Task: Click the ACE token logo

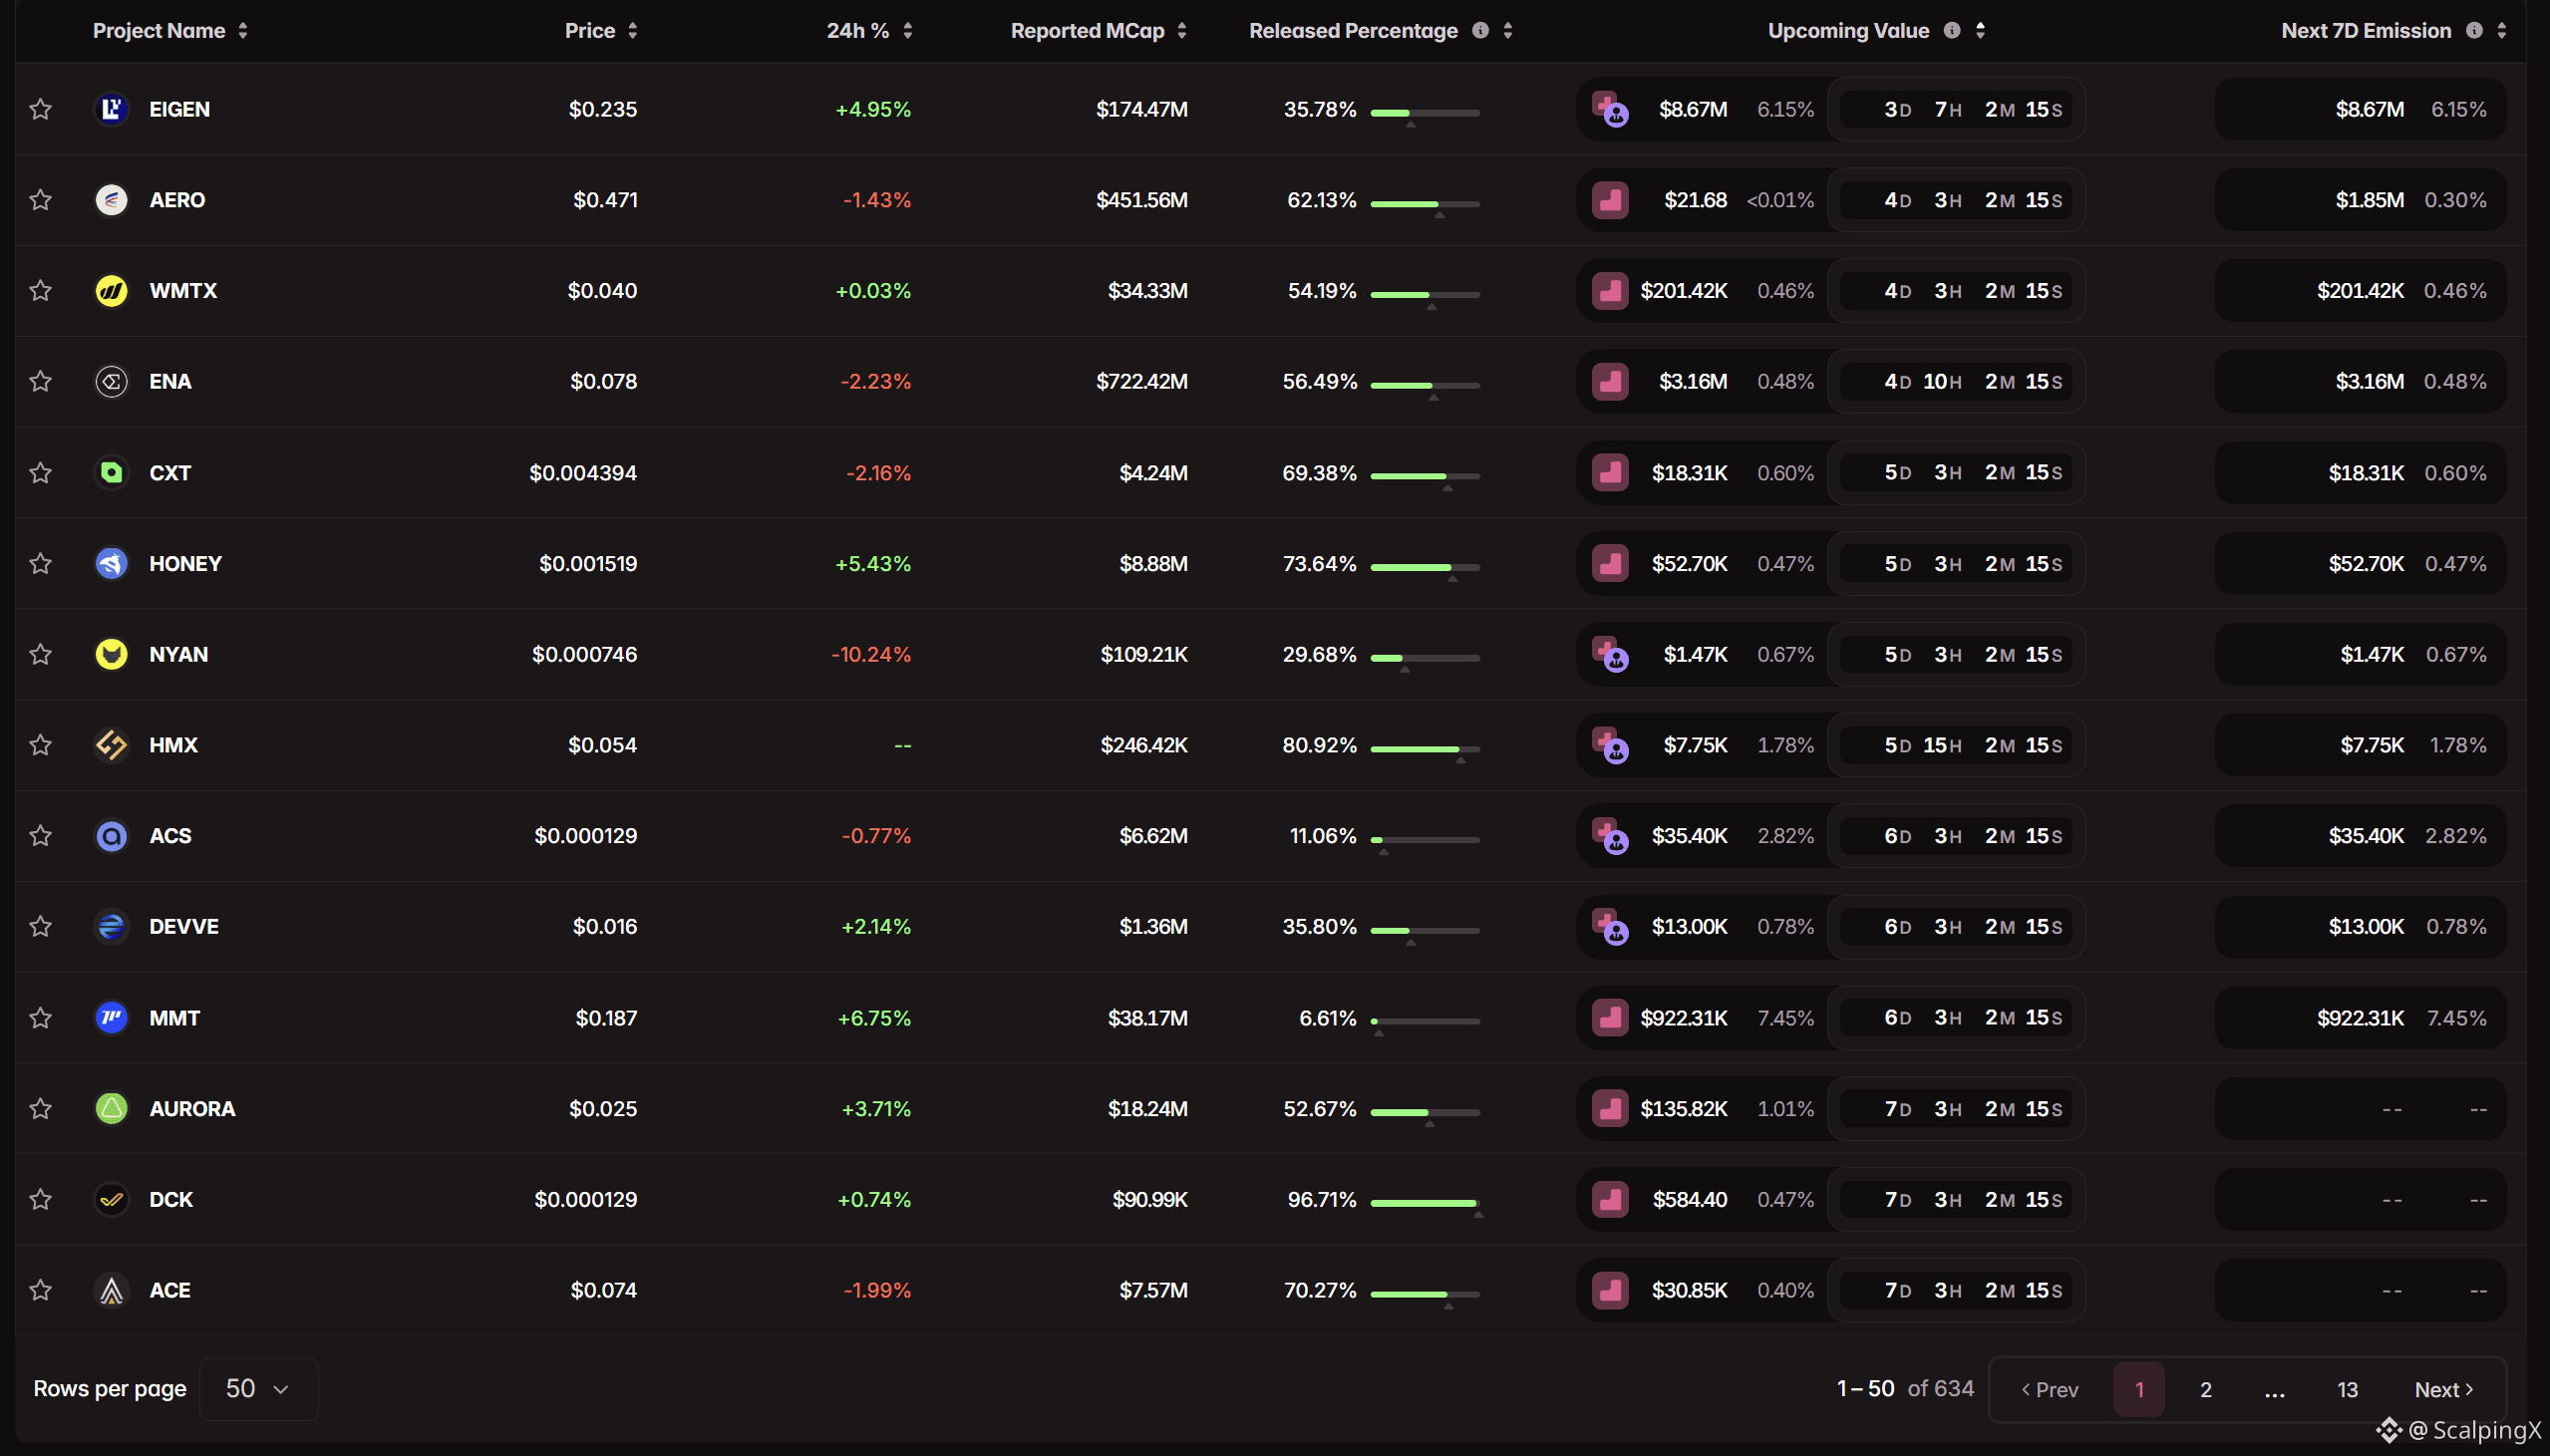Action: coord(111,1290)
